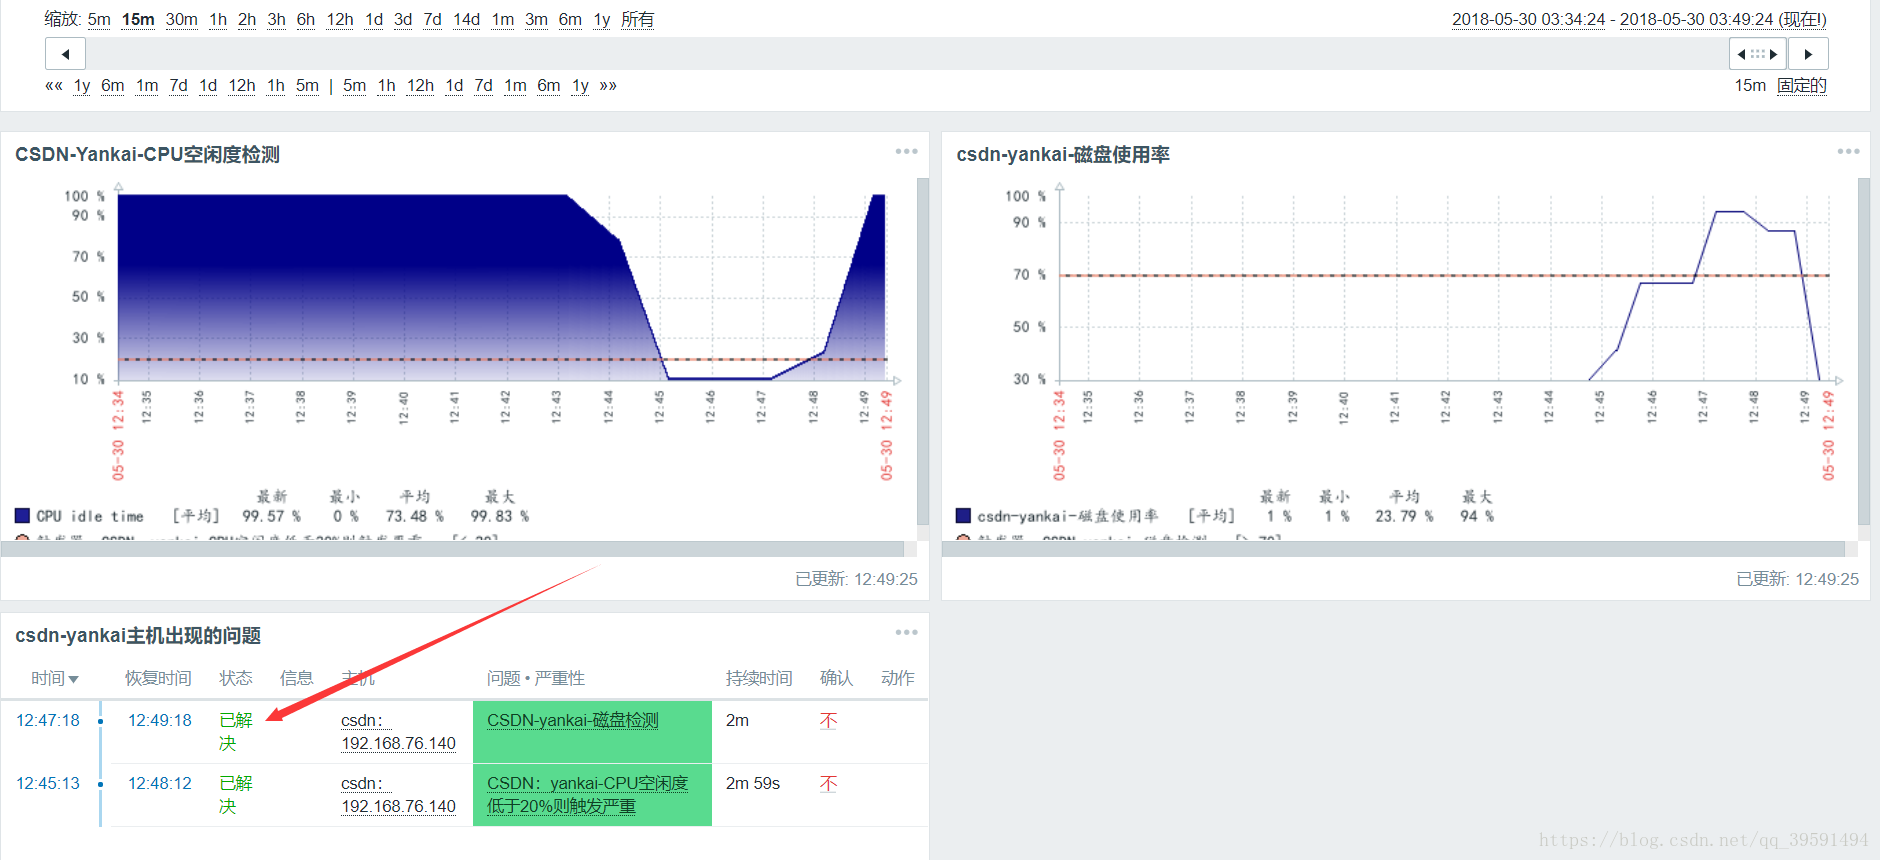The width and height of the screenshot is (1880, 860).
Task: Click the 23.79 % average value
Action: (1404, 516)
